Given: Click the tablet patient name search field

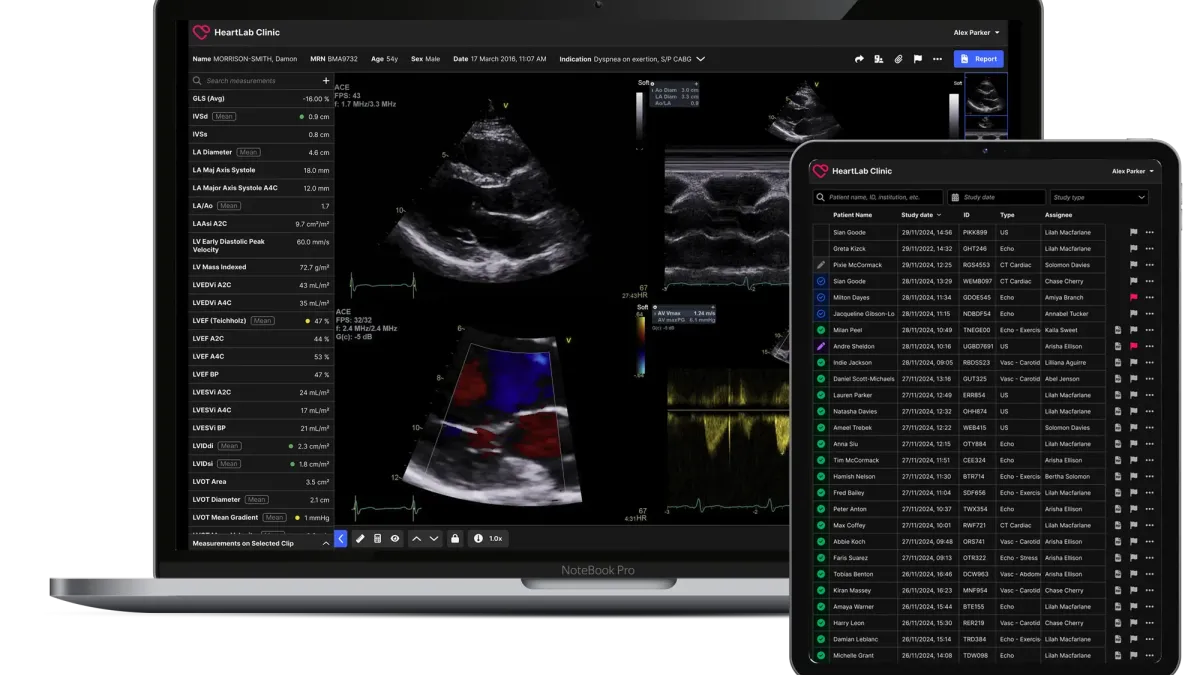Looking at the screenshot, I should (878, 198).
